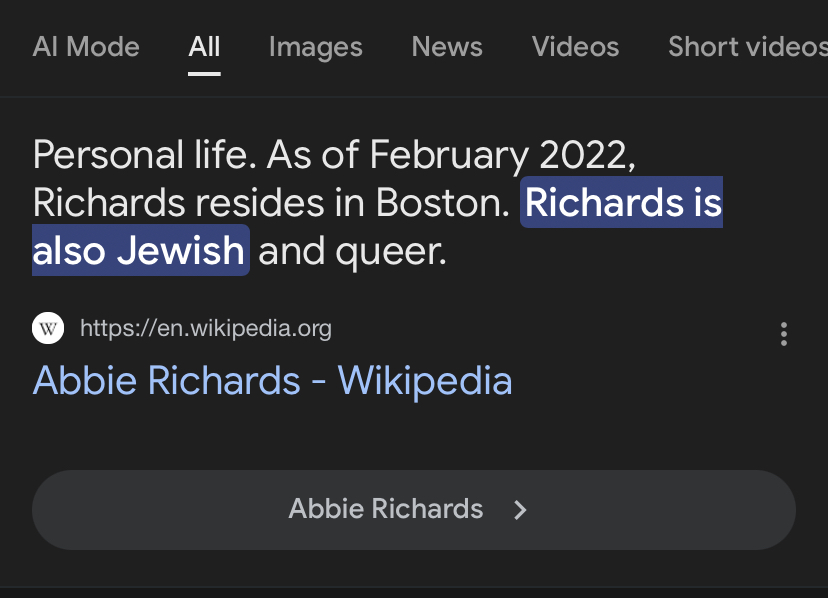Click the words "and queer." in snippet

(x=352, y=251)
